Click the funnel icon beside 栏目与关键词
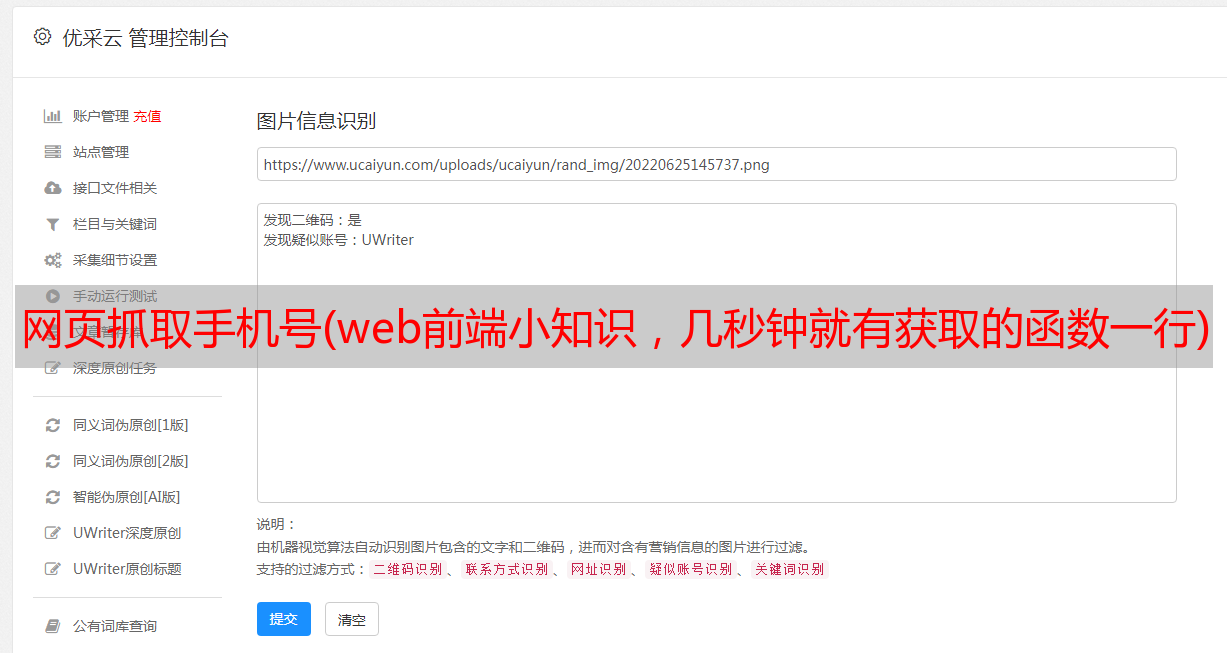 pos(53,224)
